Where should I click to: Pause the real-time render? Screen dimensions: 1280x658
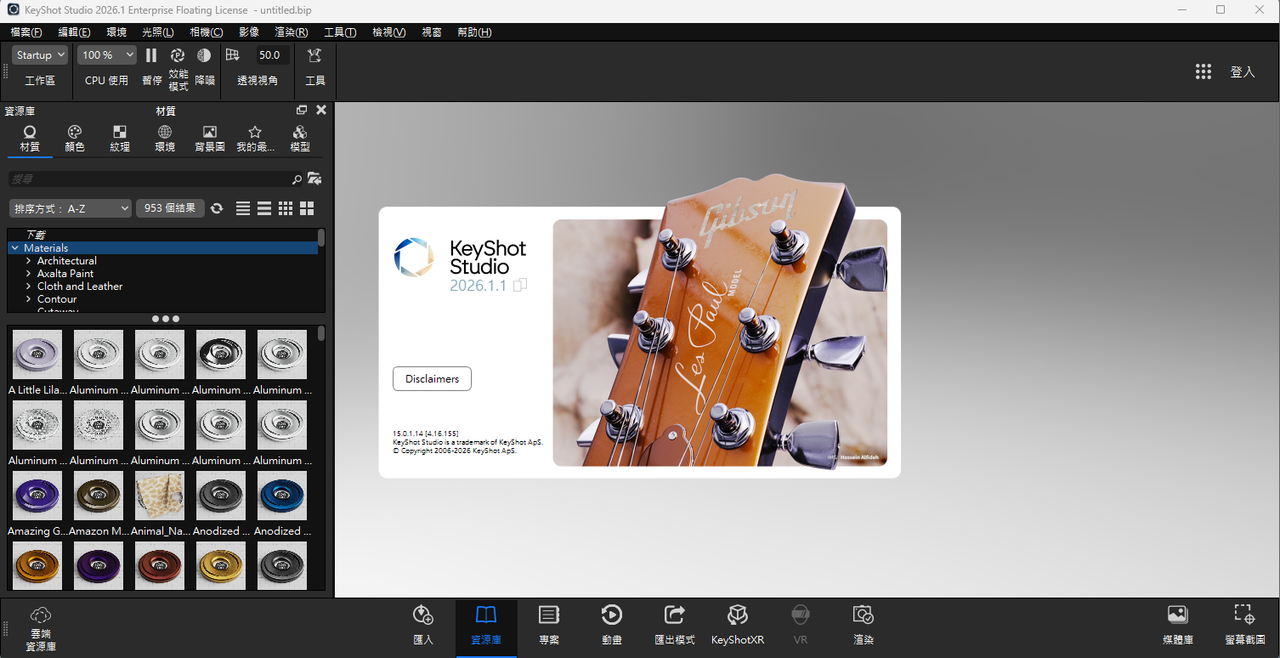pyautogui.click(x=151, y=56)
